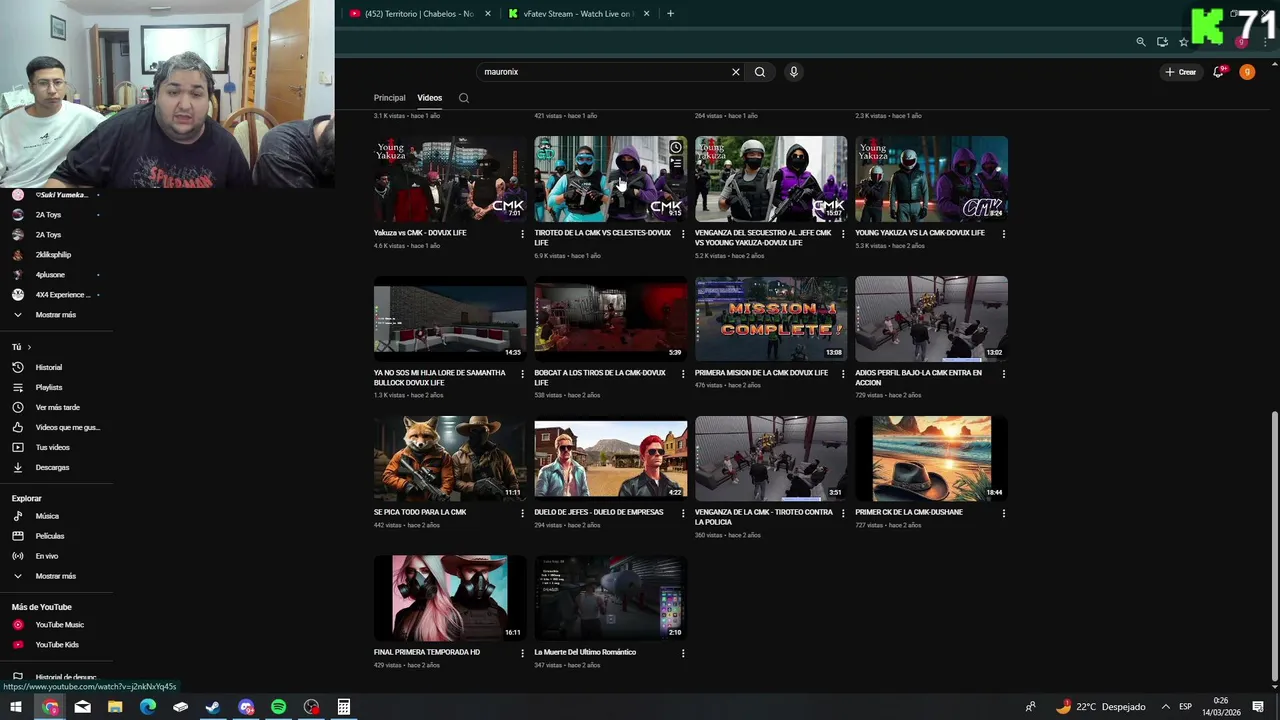This screenshot has height=720, width=1280.
Task: Switch to the Territorio Chabelos tab
Action: point(420,14)
